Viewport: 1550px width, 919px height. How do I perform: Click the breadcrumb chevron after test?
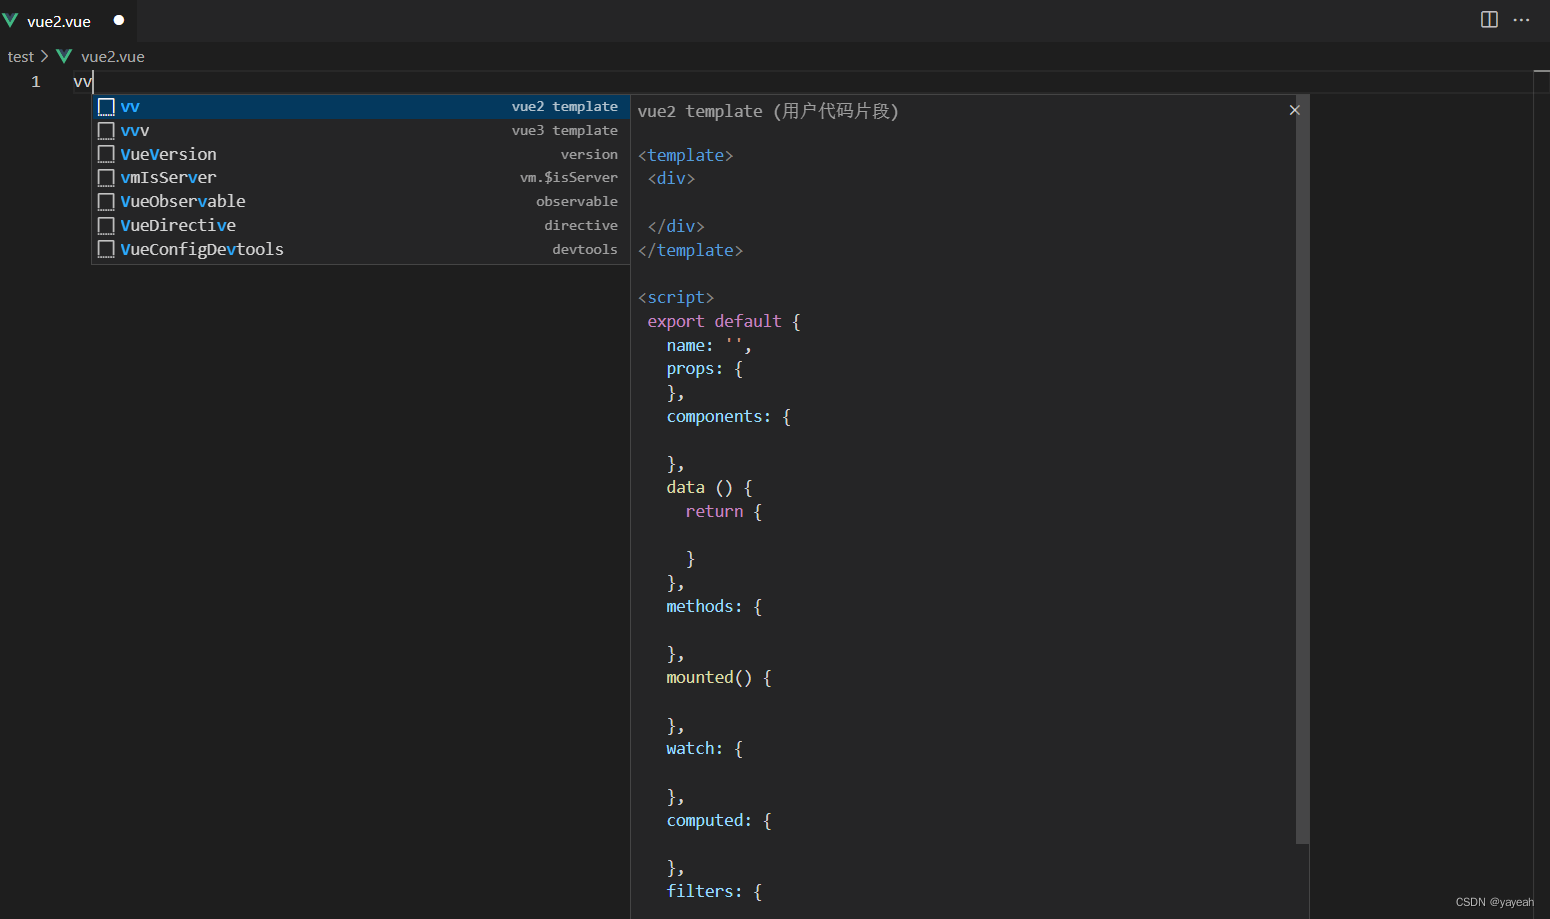point(44,56)
